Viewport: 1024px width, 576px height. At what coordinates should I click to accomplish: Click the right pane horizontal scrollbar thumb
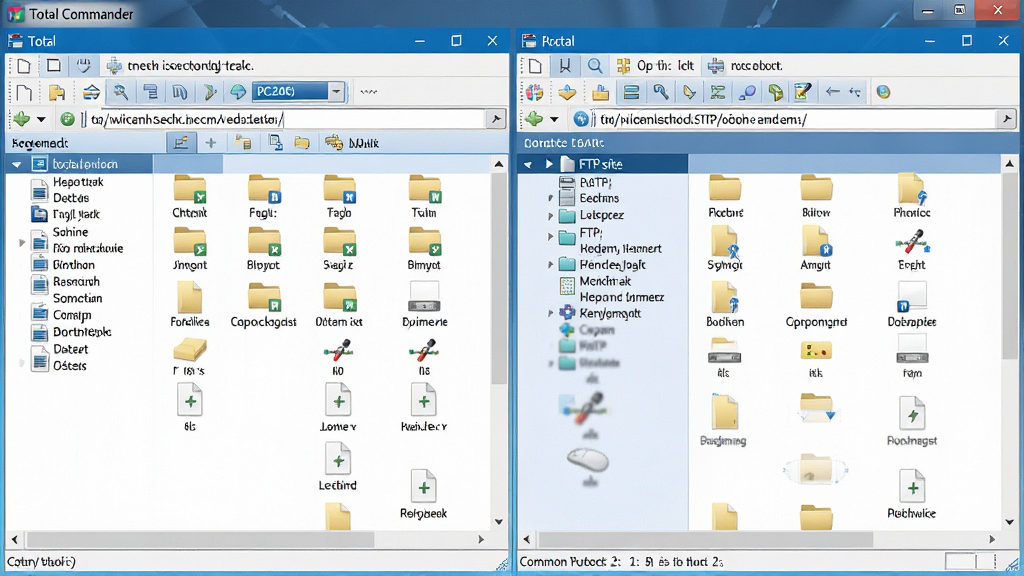pos(705,539)
